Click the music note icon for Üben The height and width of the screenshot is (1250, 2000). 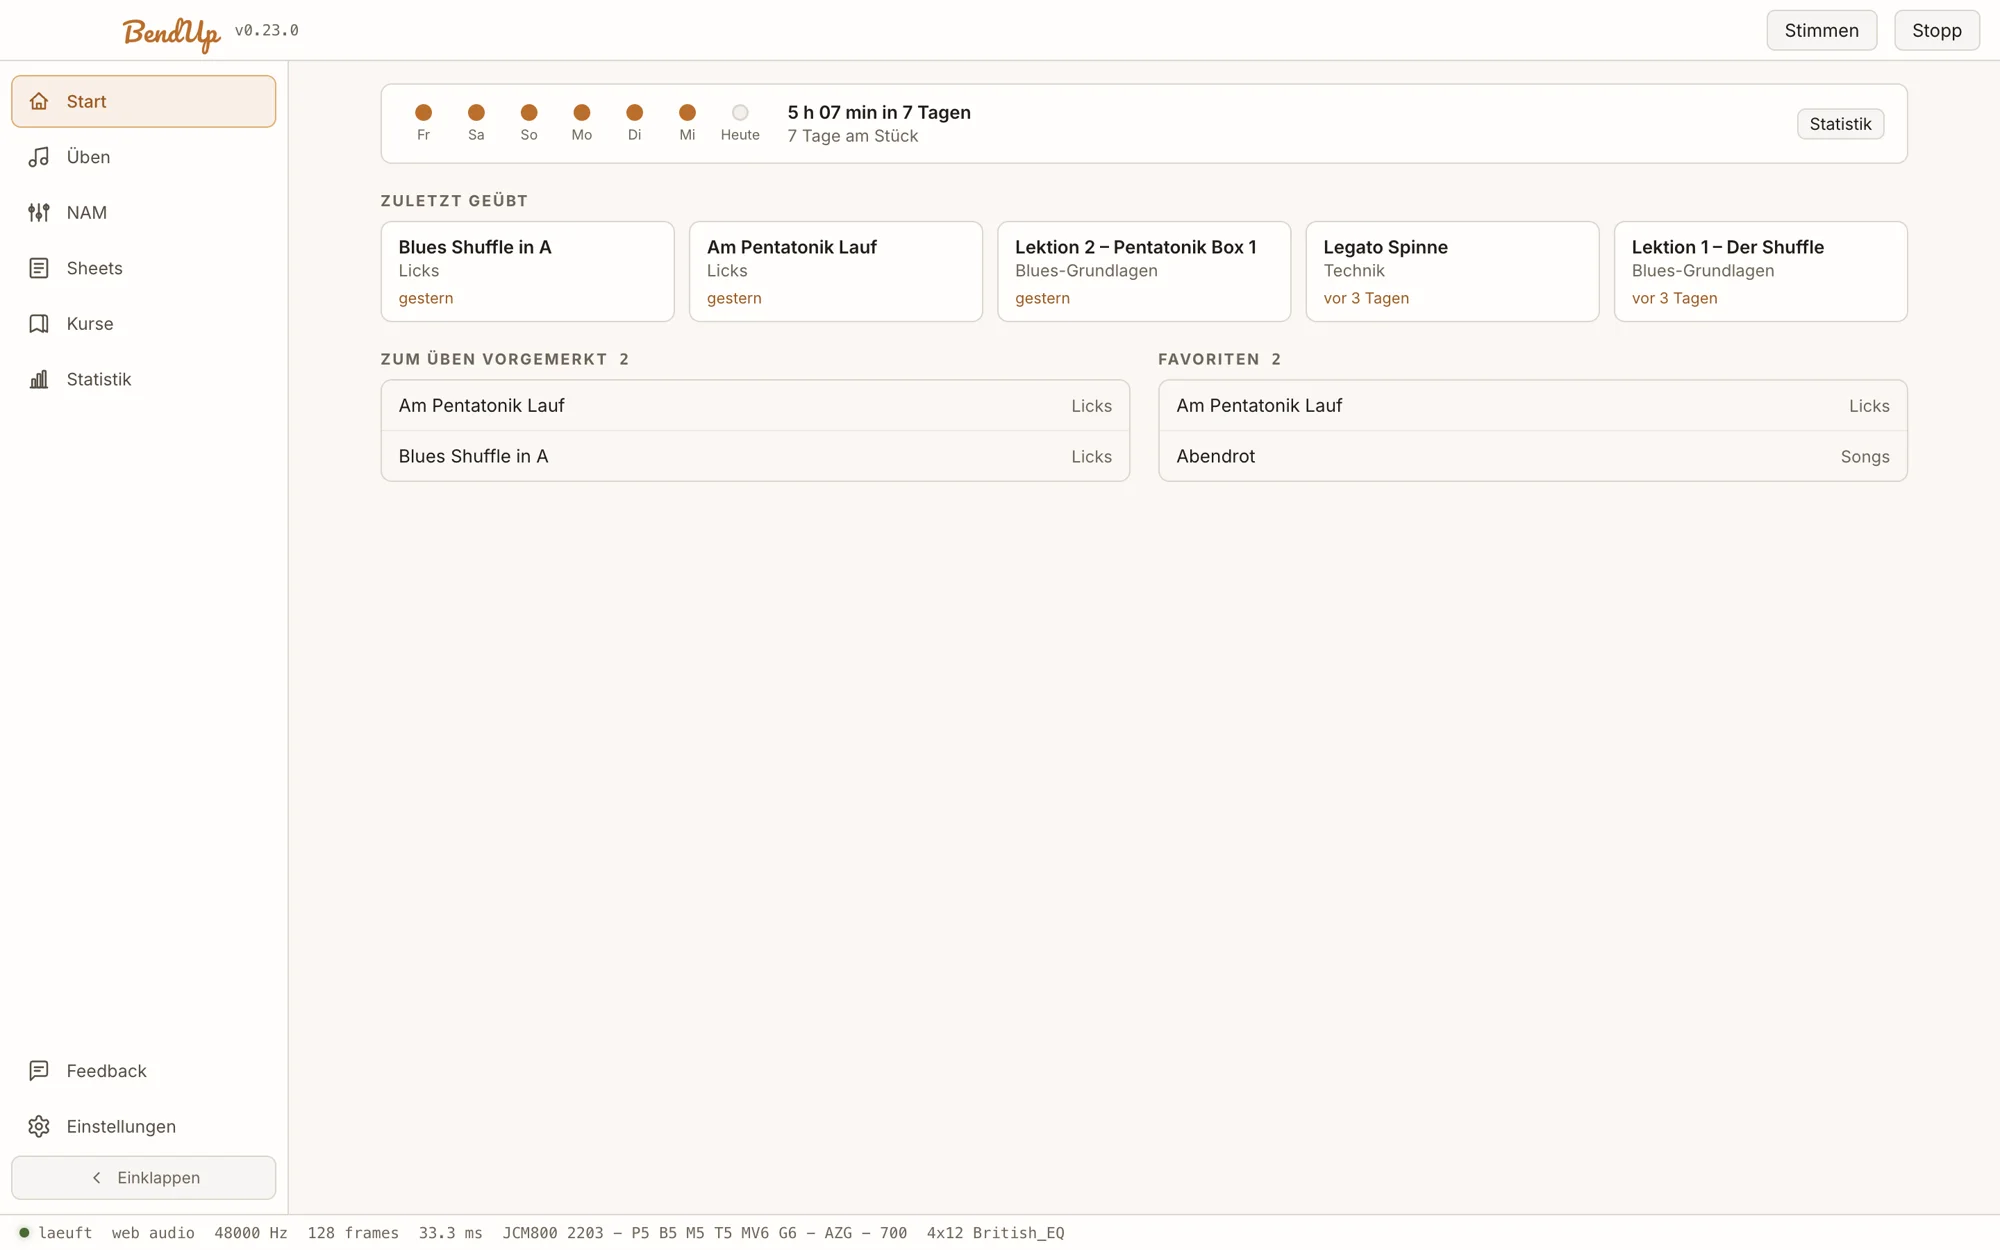39,157
